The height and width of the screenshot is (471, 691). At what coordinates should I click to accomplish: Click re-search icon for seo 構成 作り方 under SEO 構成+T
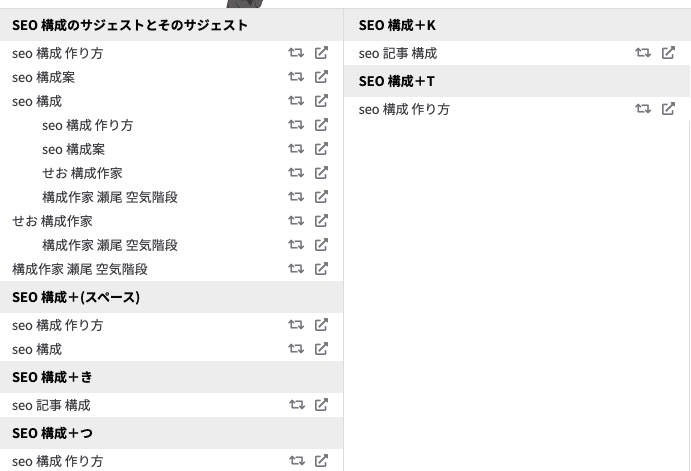tap(643, 109)
